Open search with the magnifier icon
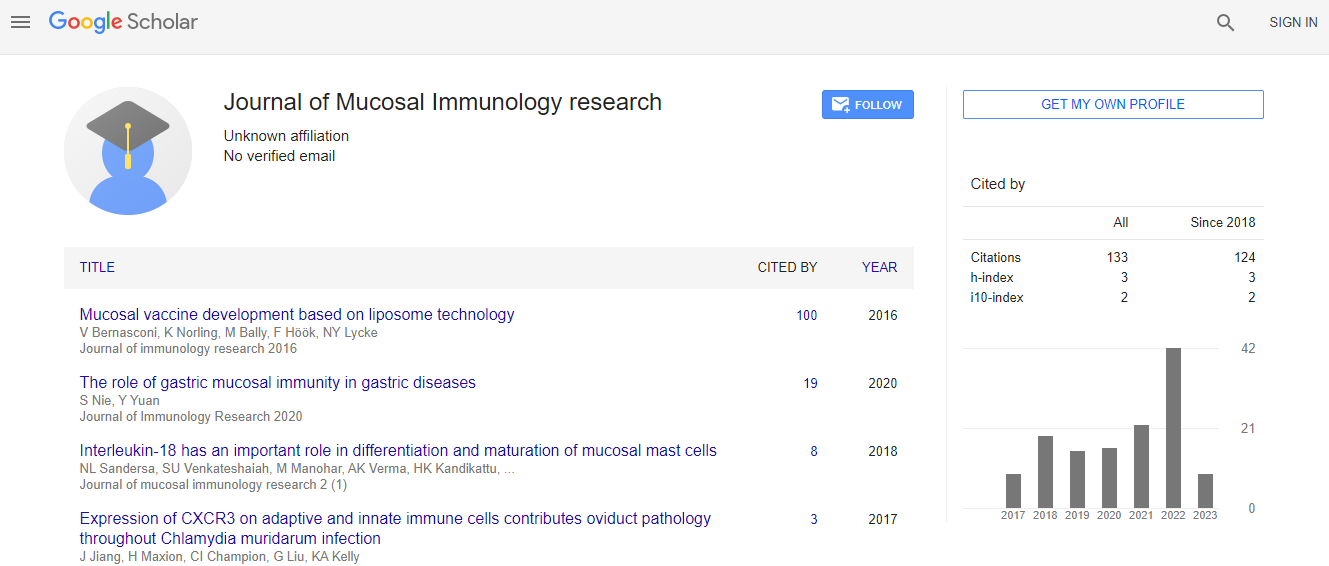Viewport: 1329px width, 566px height. (1225, 23)
